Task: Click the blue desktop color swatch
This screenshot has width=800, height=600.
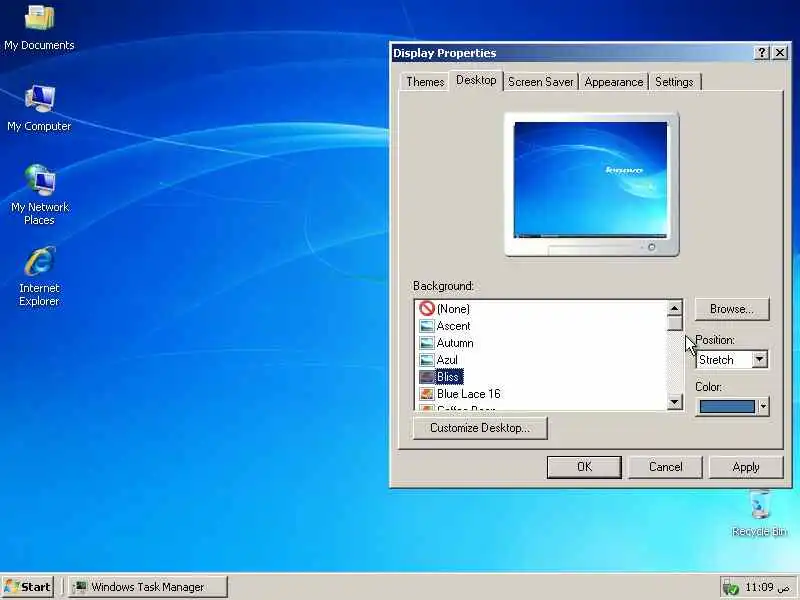Action: coord(727,407)
